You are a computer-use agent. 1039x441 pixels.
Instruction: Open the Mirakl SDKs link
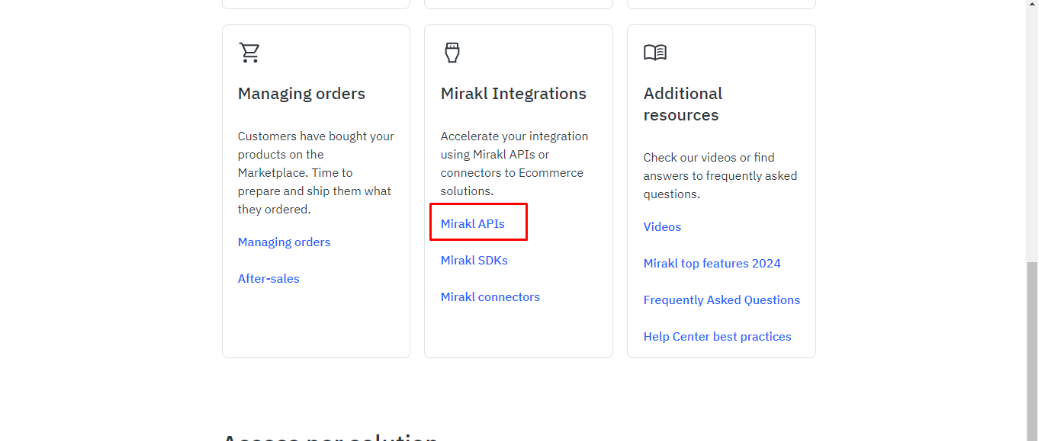pyautogui.click(x=474, y=260)
